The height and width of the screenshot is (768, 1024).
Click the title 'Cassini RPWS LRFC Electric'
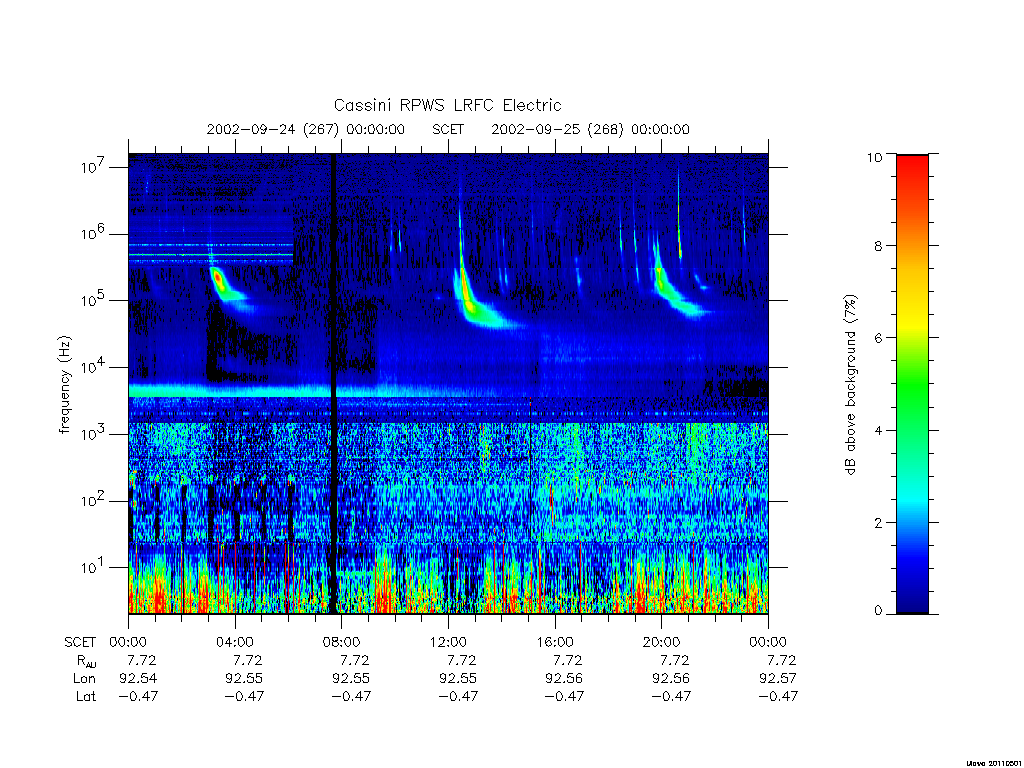447,106
